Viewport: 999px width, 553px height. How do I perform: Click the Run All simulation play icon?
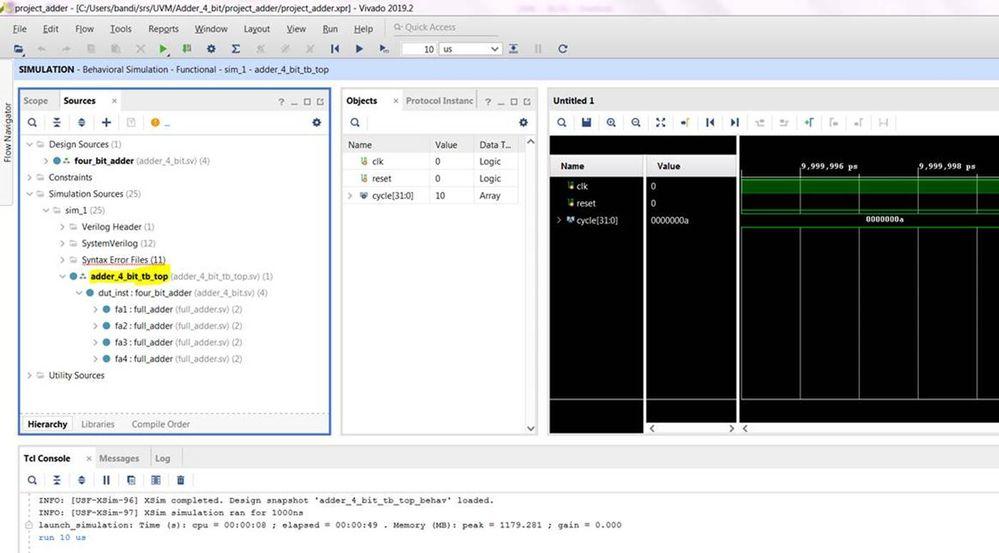click(x=359, y=48)
